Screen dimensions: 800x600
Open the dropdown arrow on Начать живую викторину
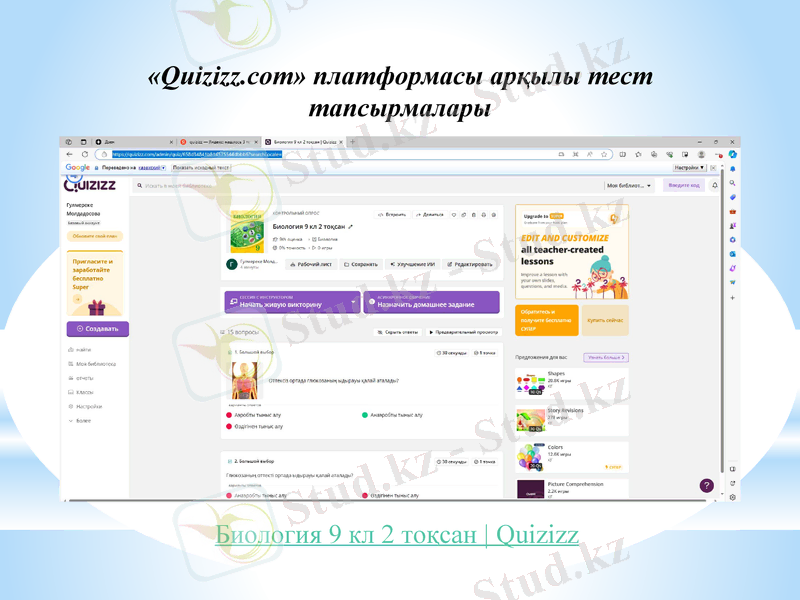[x=352, y=301]
